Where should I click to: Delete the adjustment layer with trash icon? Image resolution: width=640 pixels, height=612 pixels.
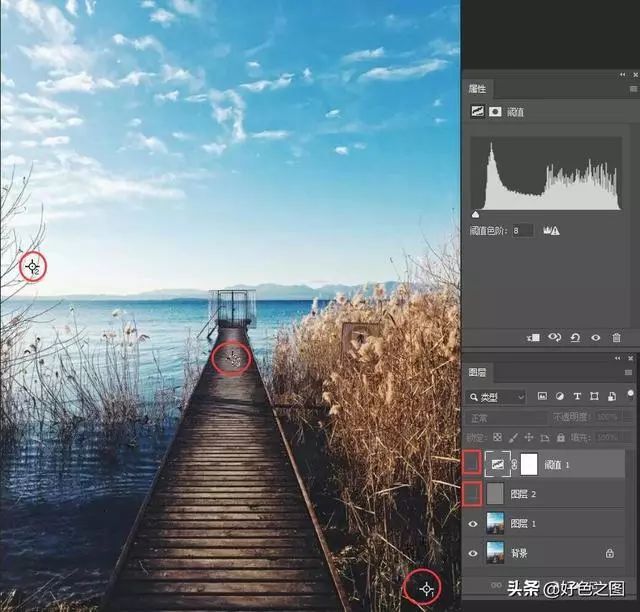(x=616, y=338)
